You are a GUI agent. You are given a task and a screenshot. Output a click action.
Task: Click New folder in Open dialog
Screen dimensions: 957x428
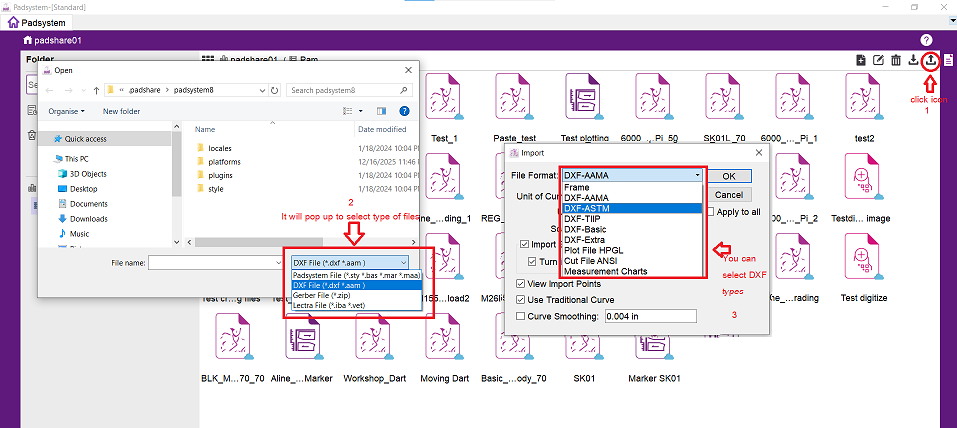[x=121, y=111]
